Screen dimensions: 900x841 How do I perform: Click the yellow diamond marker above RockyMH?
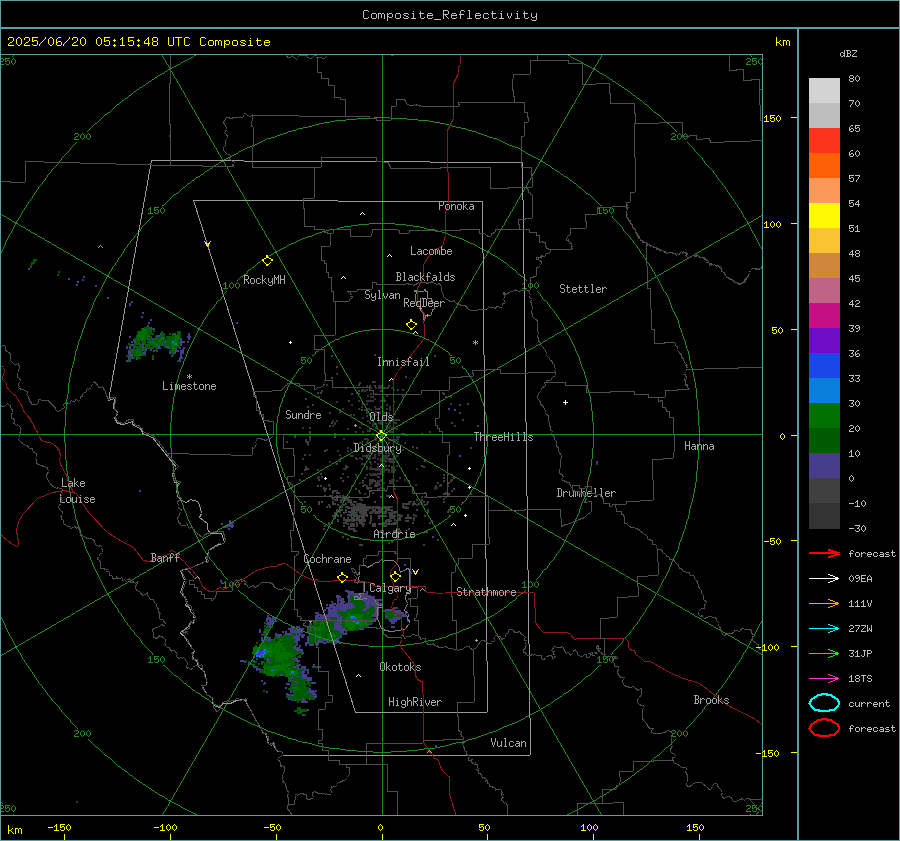pyautogui.click(x=267, y=261)
